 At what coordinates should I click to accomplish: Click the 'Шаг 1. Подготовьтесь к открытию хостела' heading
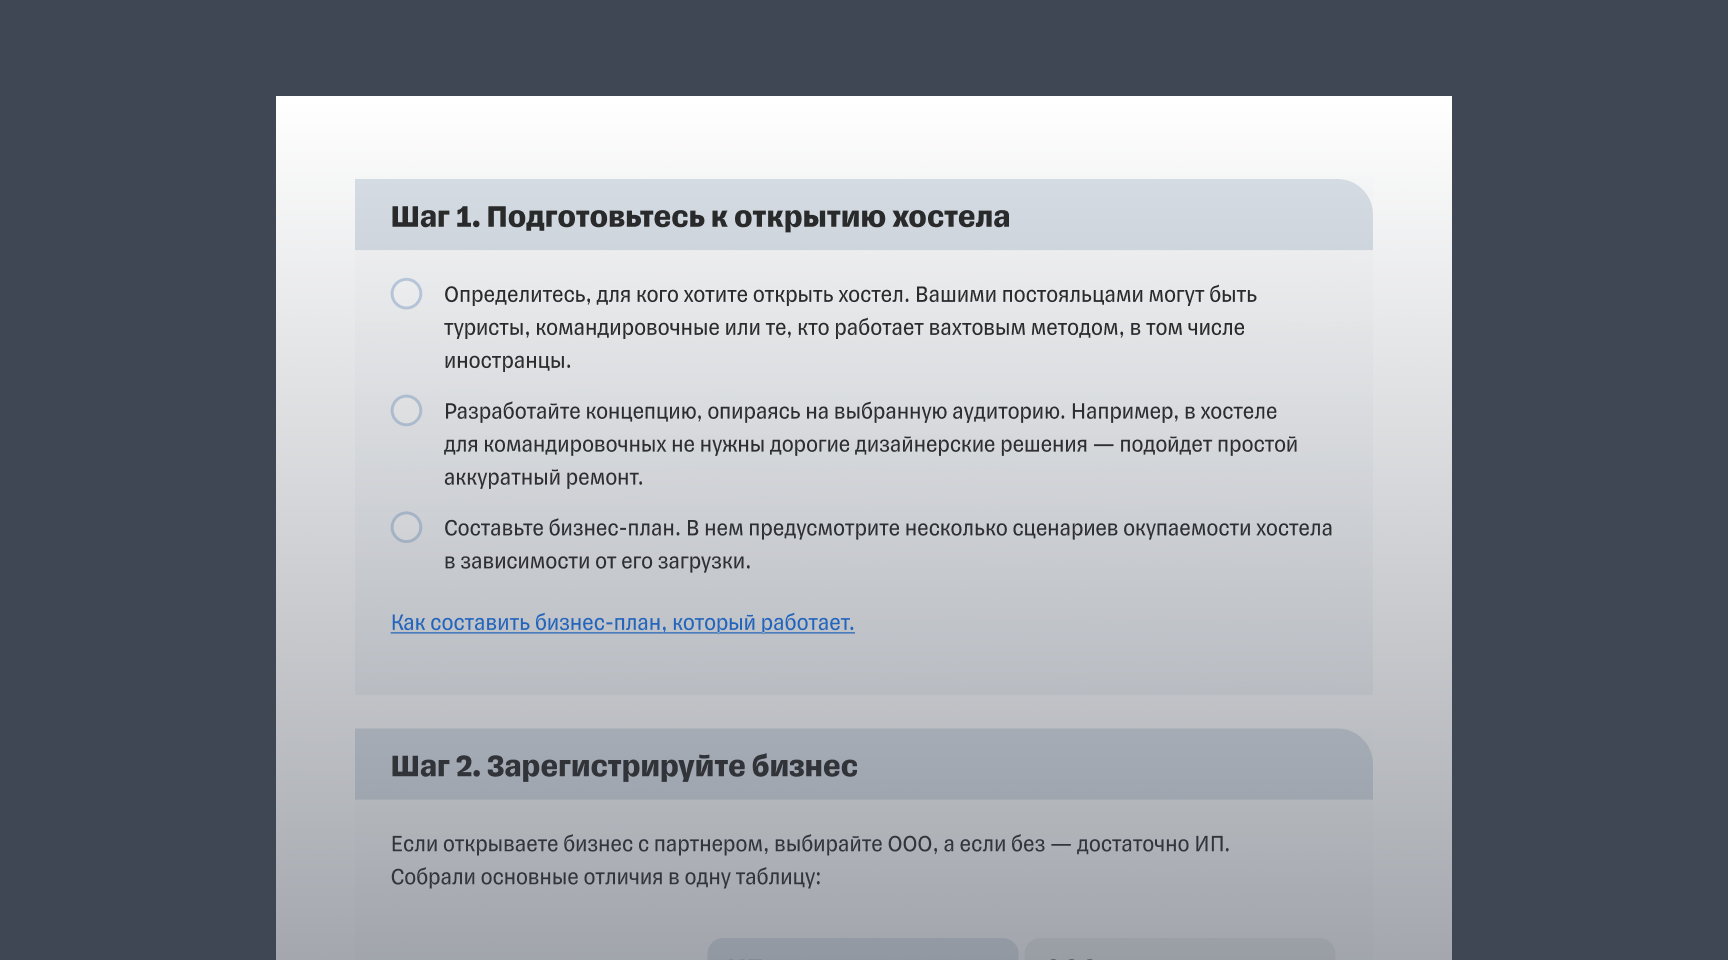[x=700, y=217]
